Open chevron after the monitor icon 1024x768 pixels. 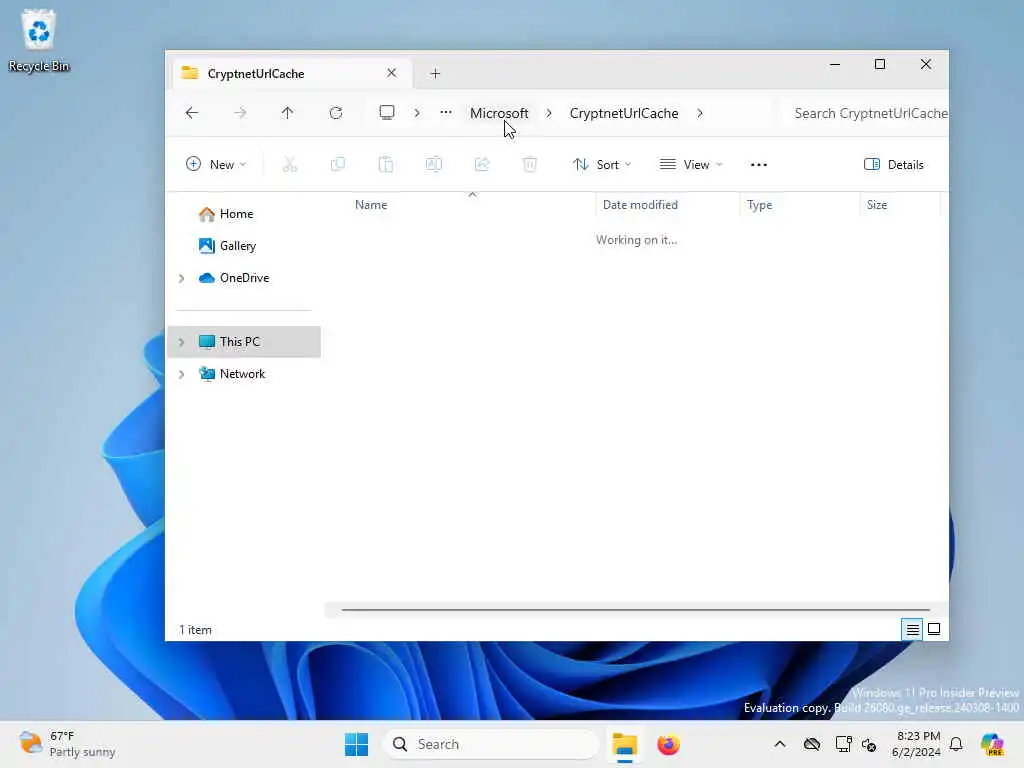[x=417, y=113]
